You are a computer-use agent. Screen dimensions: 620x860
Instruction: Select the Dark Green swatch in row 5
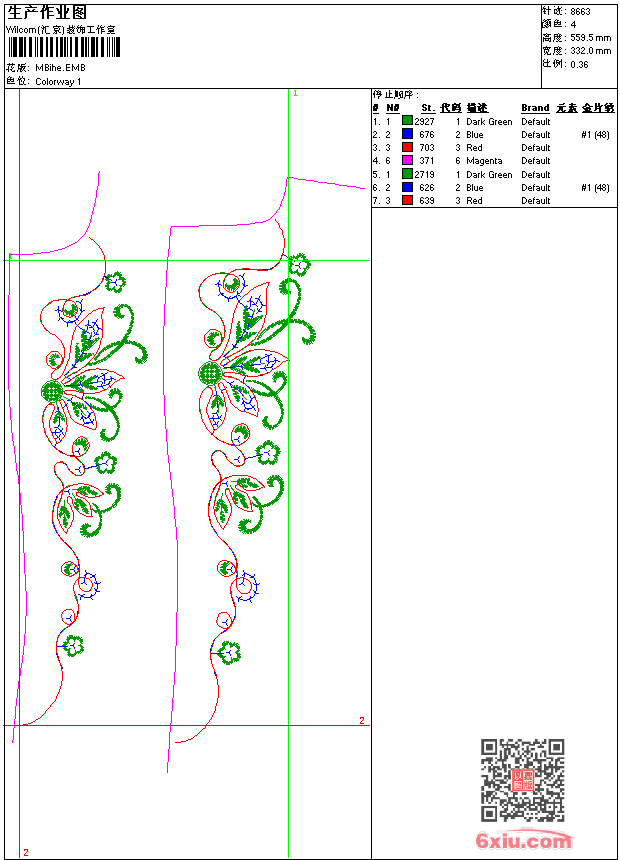coord(408,174)
